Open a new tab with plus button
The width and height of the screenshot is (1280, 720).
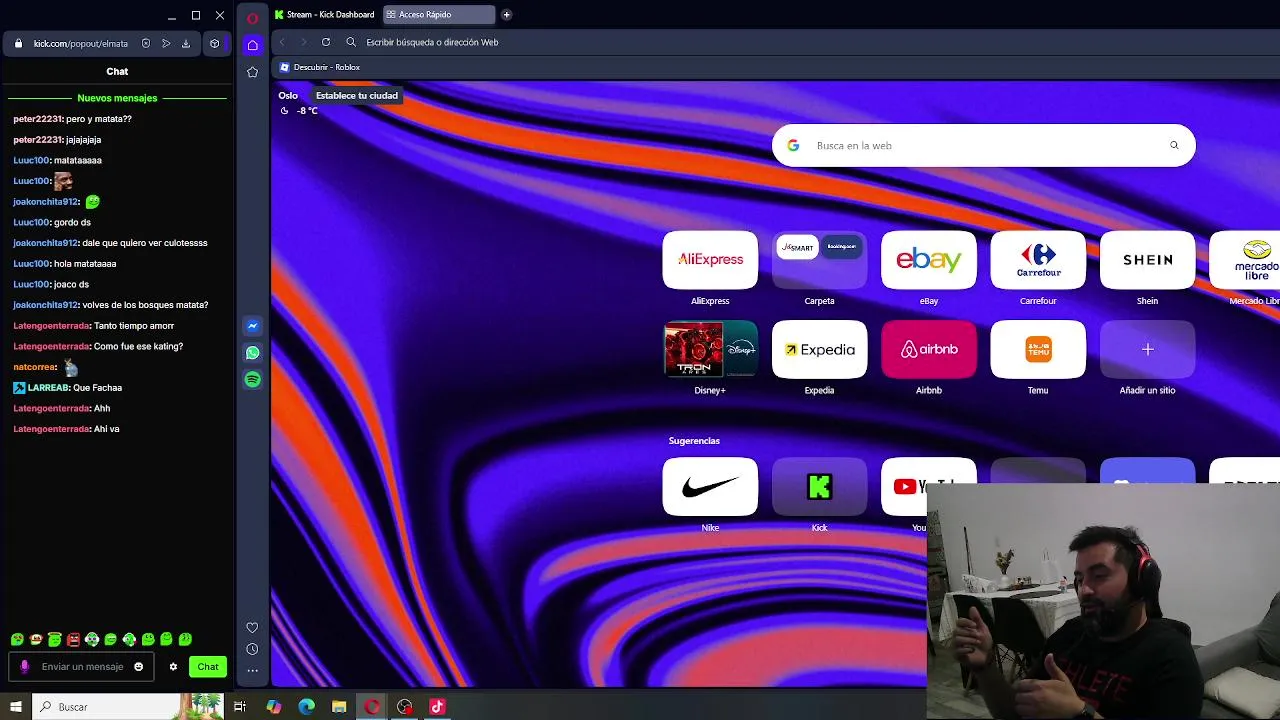(x=506, y=15)
